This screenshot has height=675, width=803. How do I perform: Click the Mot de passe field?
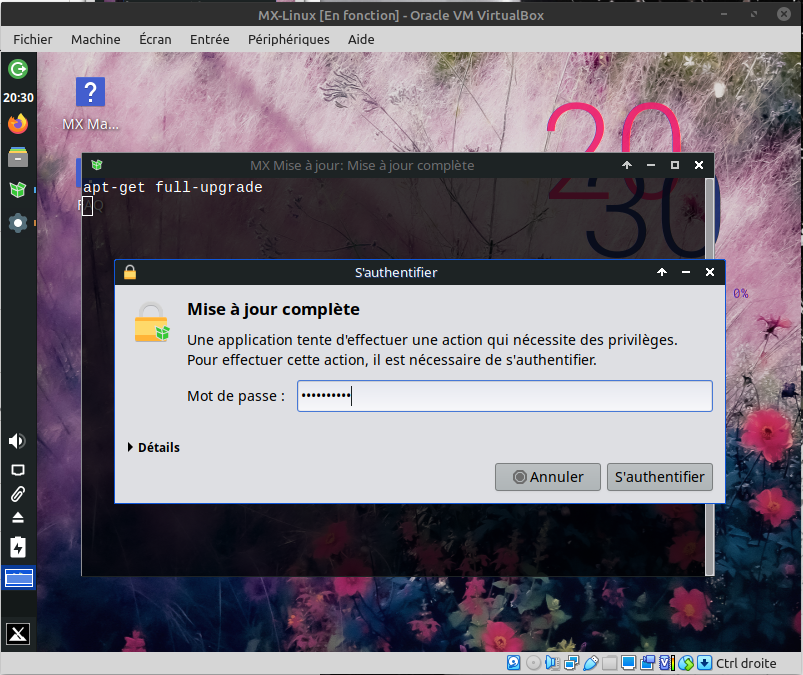pyautogui.click(x=504, y=396)
